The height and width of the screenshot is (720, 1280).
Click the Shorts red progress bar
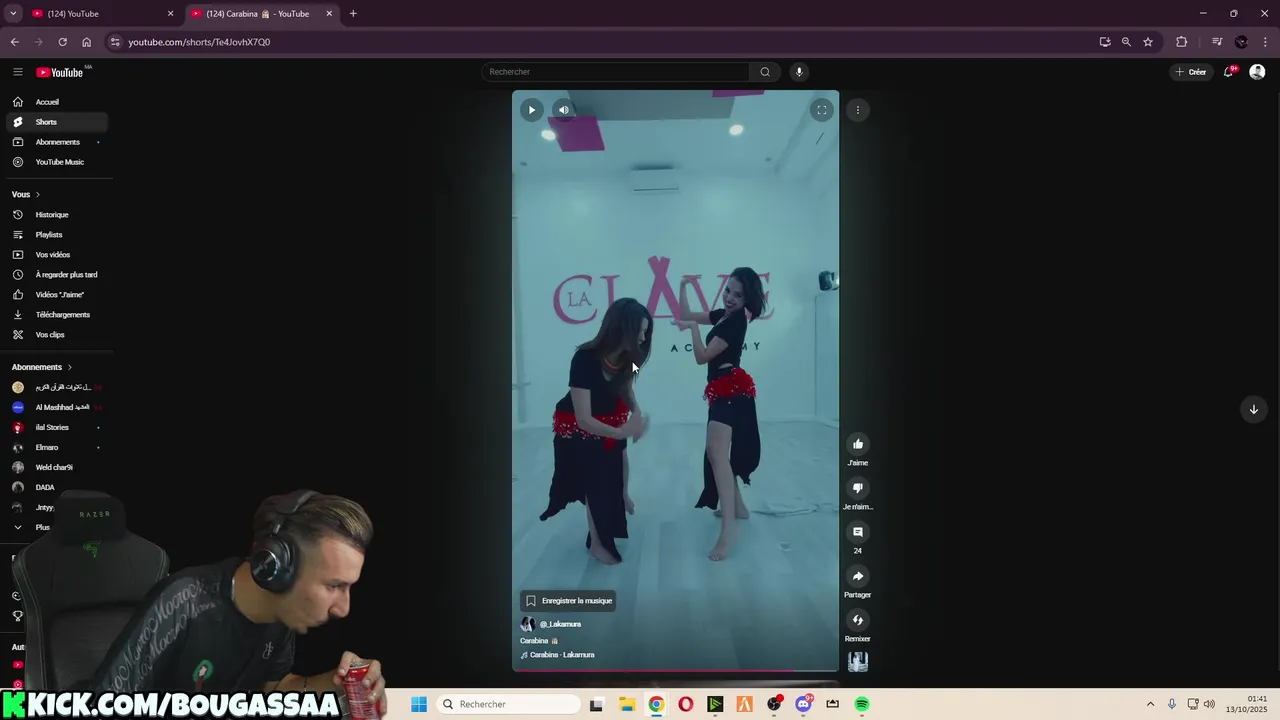(675, 670)
